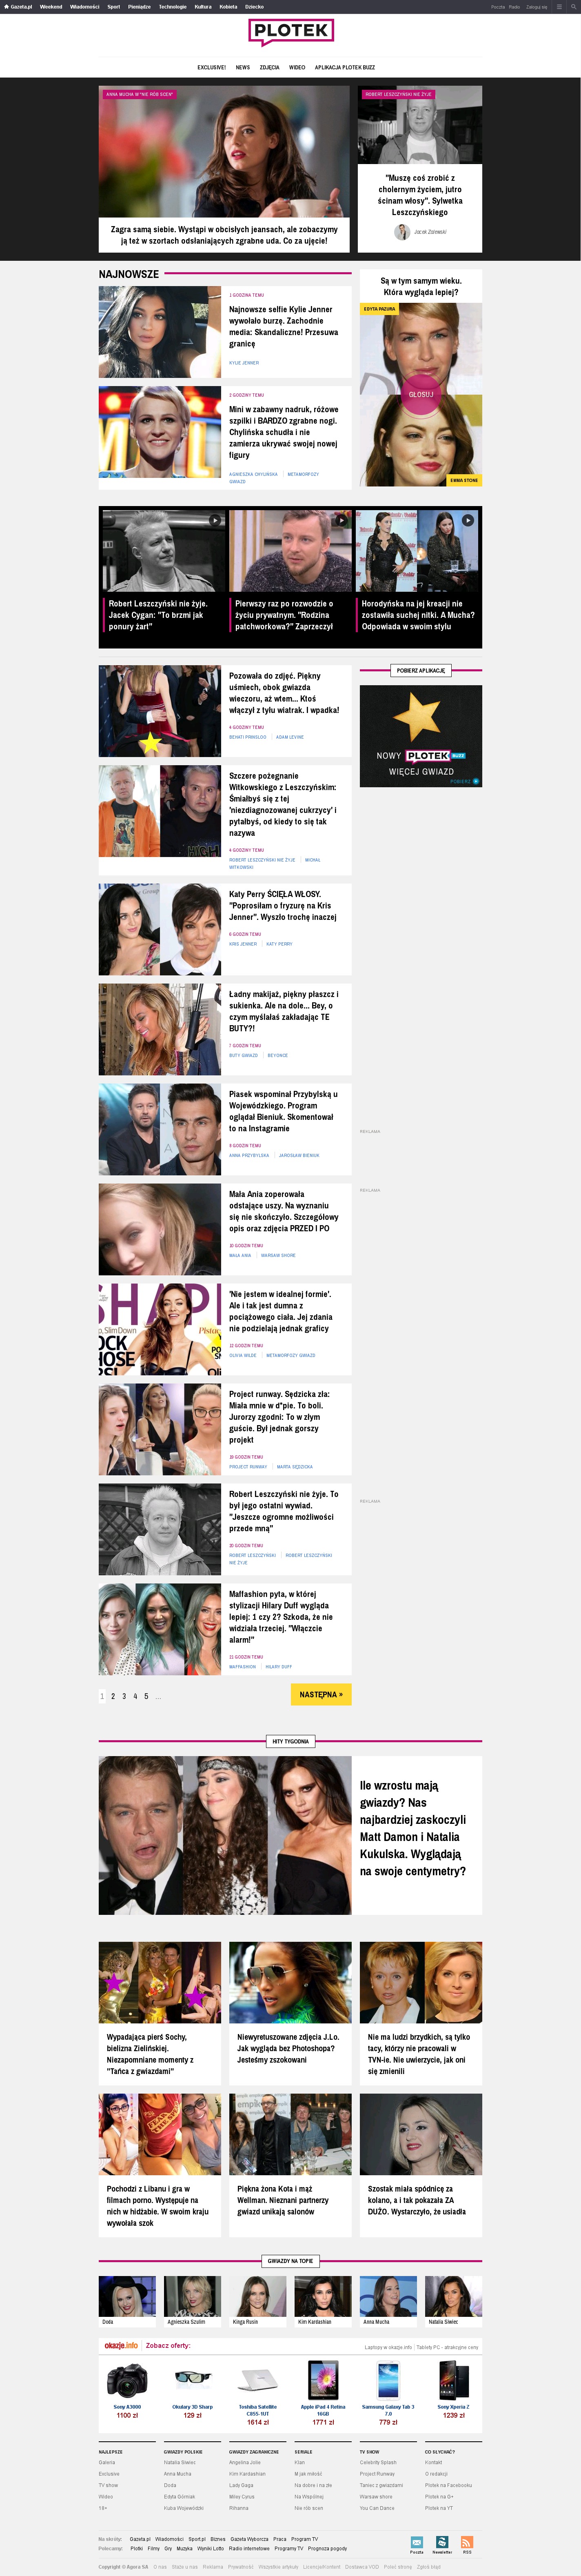Click the RSS icon in footer

tap(467, 2542)
